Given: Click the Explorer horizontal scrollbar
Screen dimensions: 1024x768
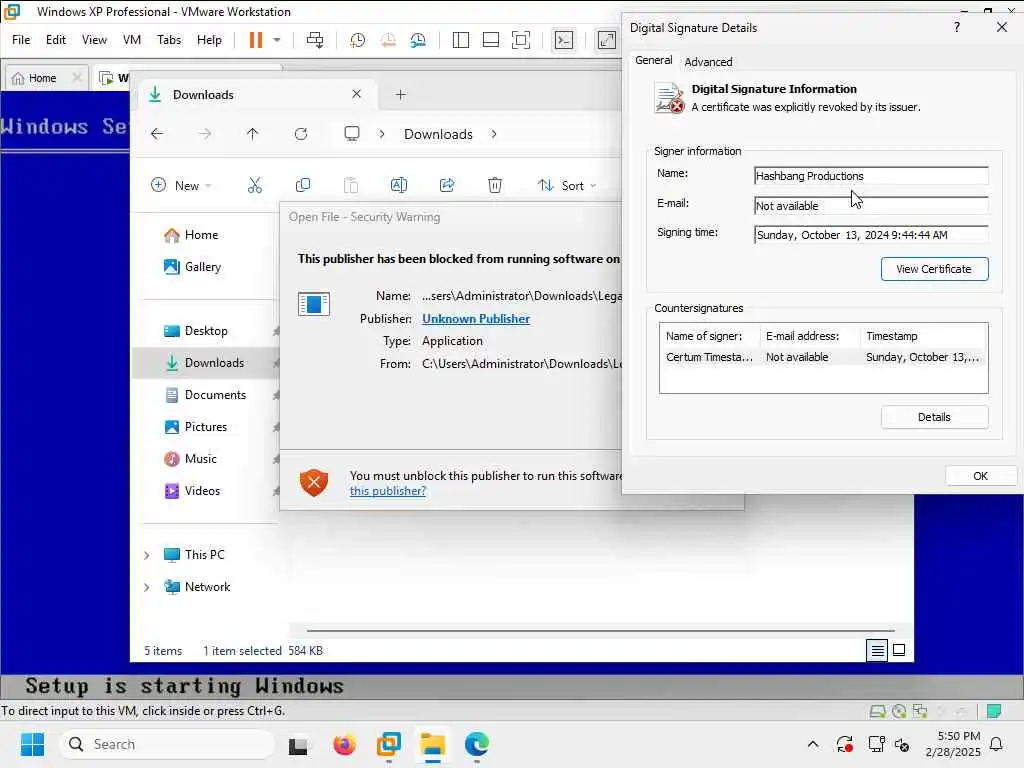Looking at the screenshot, I should tap(601, 631).
